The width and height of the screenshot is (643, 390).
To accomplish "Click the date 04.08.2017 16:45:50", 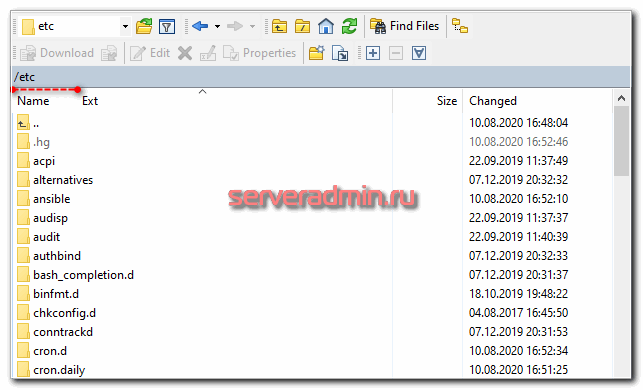I will [x=518, y=313].
